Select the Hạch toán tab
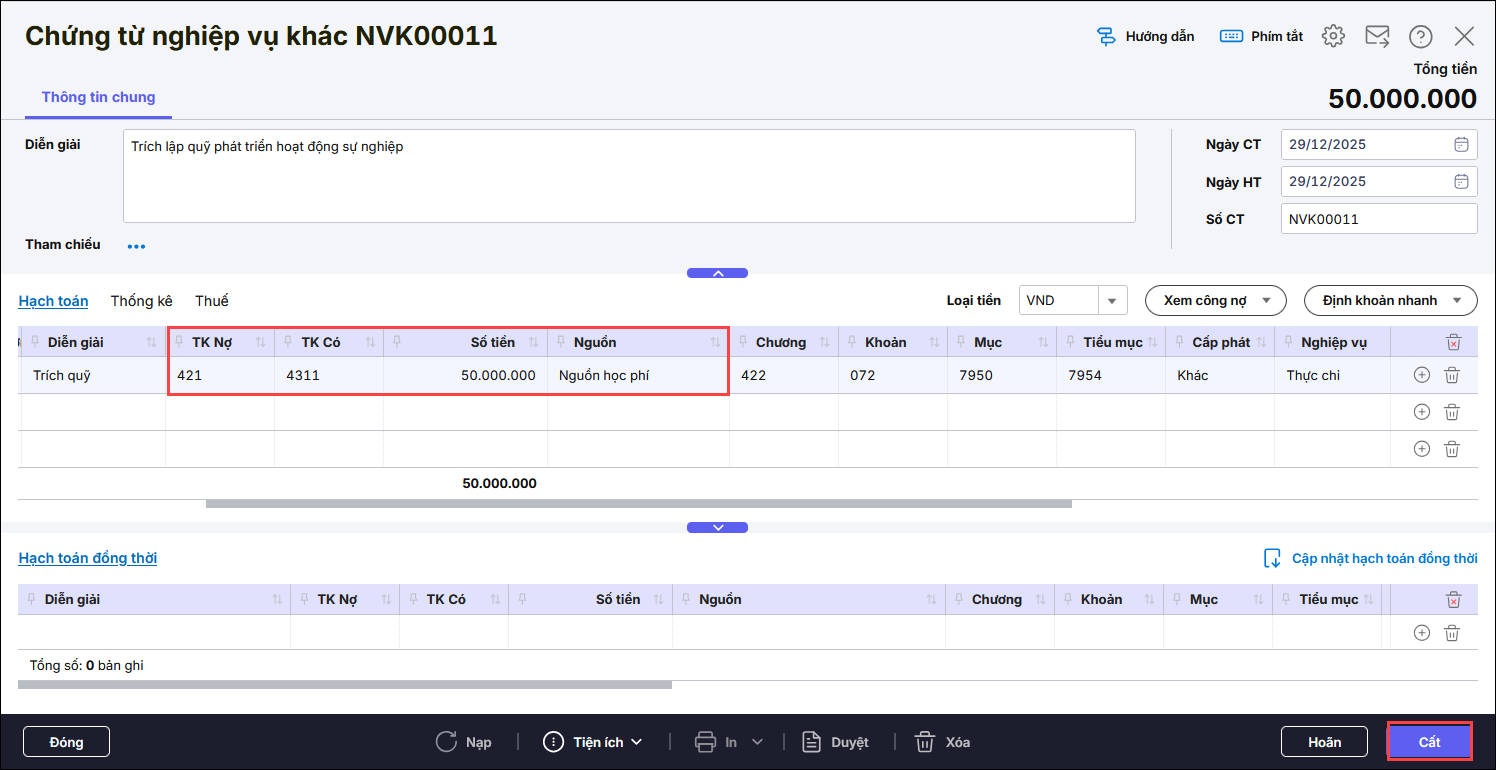 pyautogui.click(x=53, y=301)
